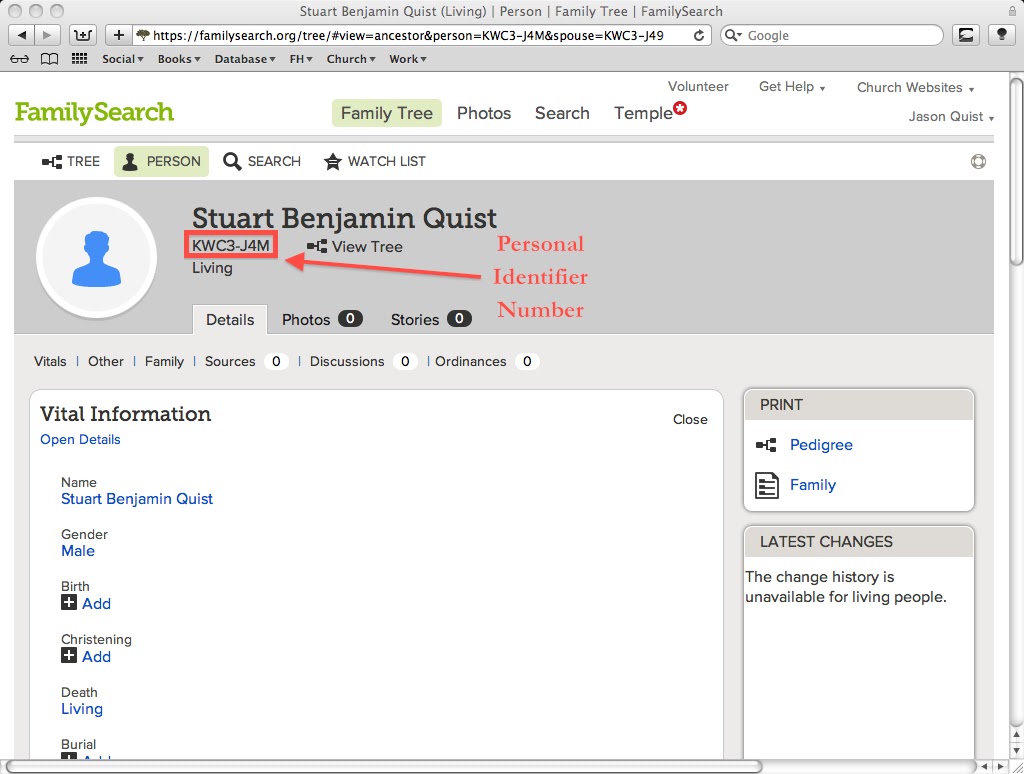The image size is (1024, 774).
Task: Go forward with the browser forward arrow
Action: (48, 35)
